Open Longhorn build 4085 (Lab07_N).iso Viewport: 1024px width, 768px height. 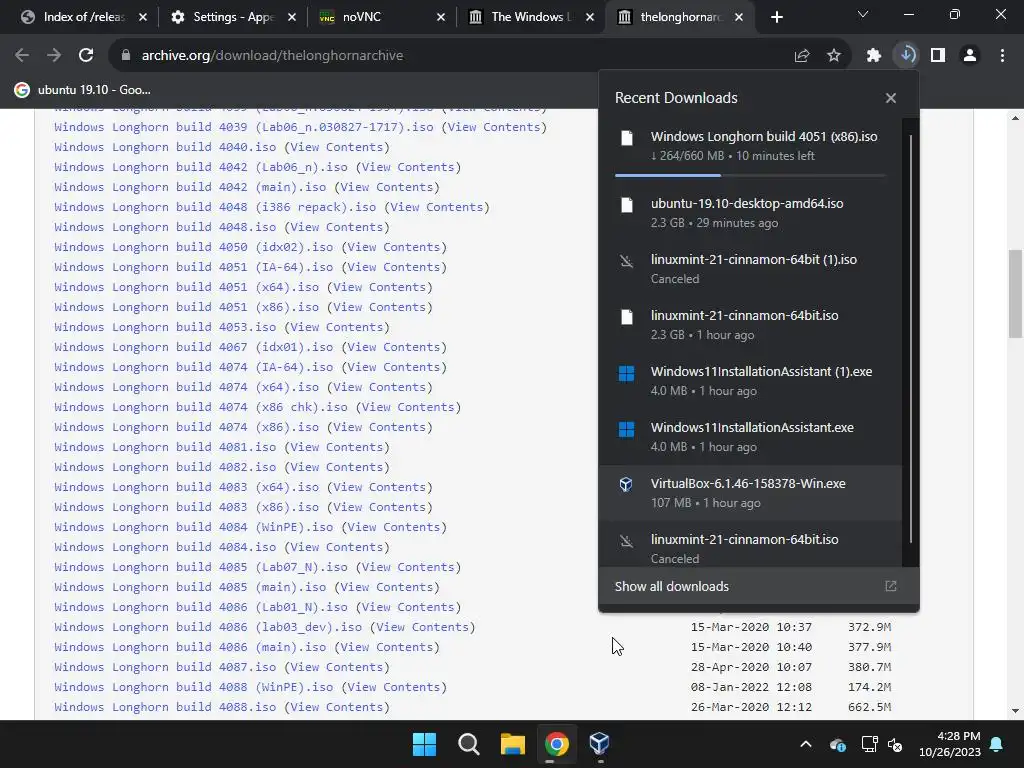pos(200,567)
